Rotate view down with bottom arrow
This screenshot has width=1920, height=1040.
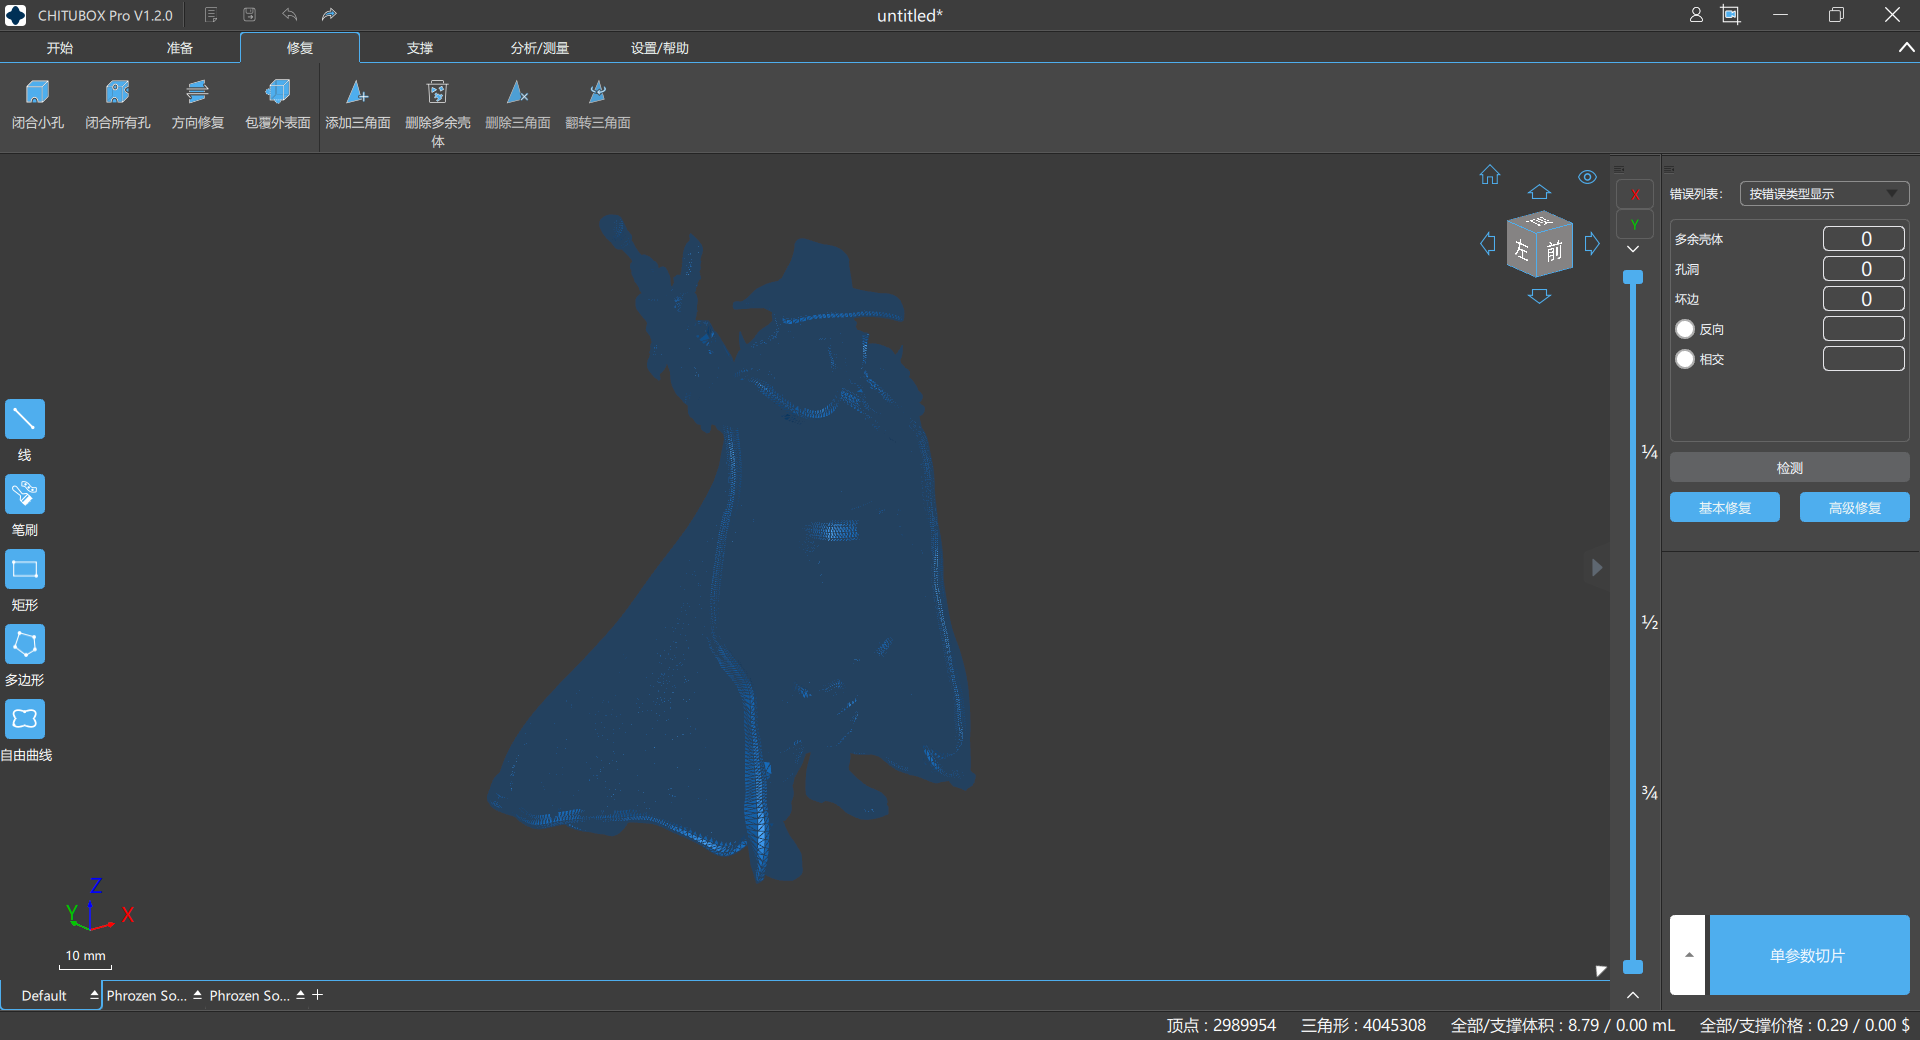pos(1539,296)
